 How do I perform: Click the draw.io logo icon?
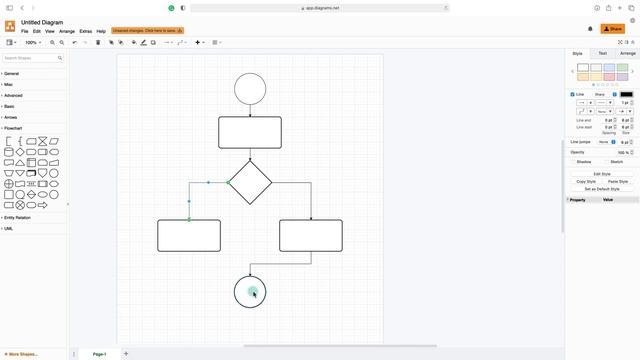coord(10,26)
